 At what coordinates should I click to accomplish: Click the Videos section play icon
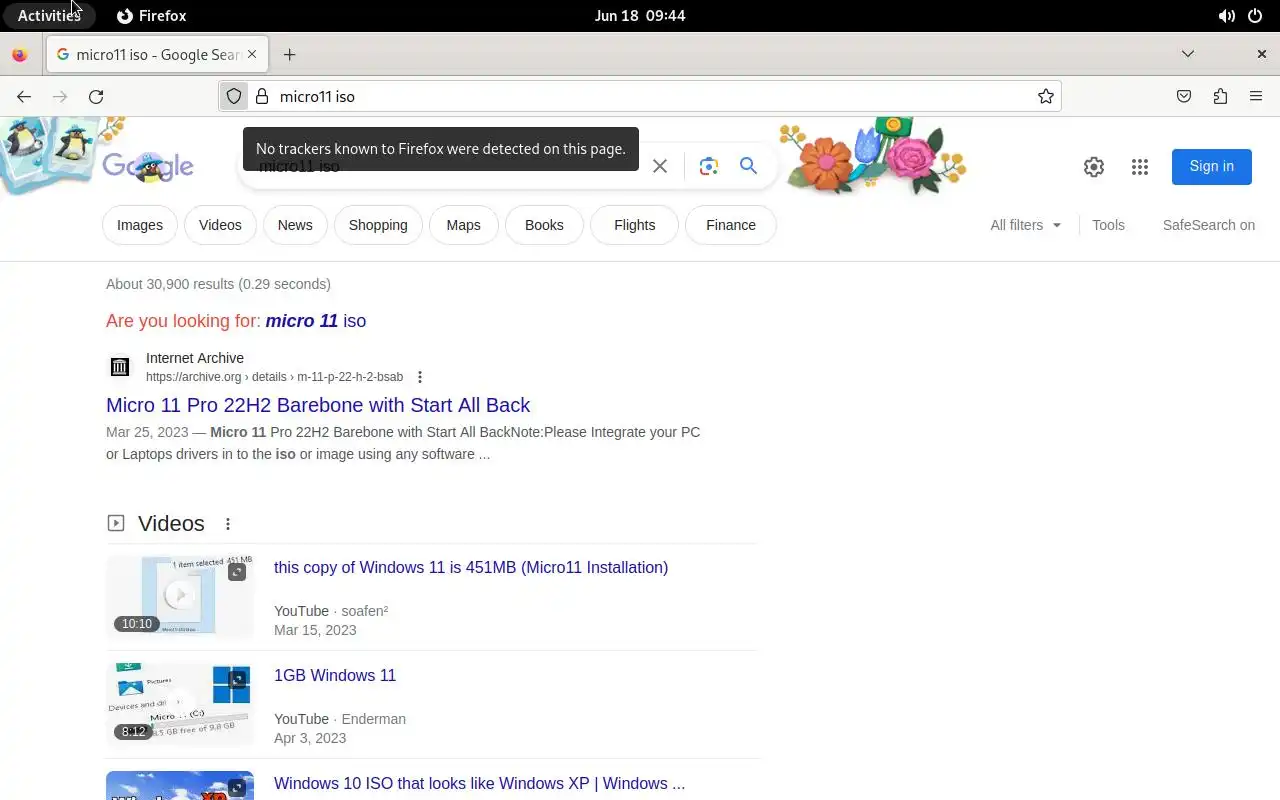tap(116, 523)
